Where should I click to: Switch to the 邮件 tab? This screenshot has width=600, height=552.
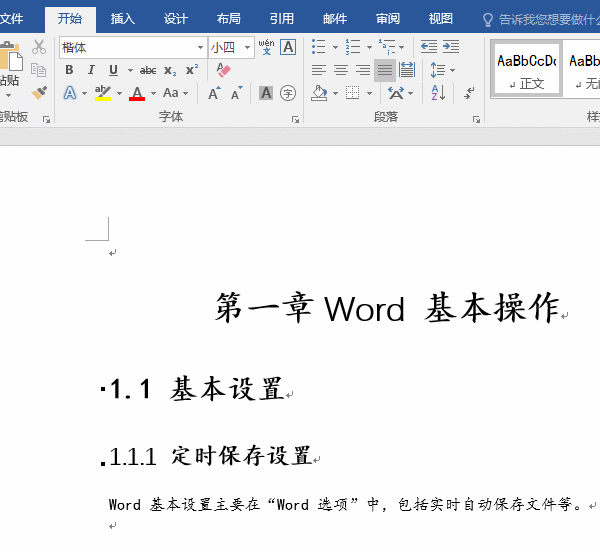pos(335,19)
